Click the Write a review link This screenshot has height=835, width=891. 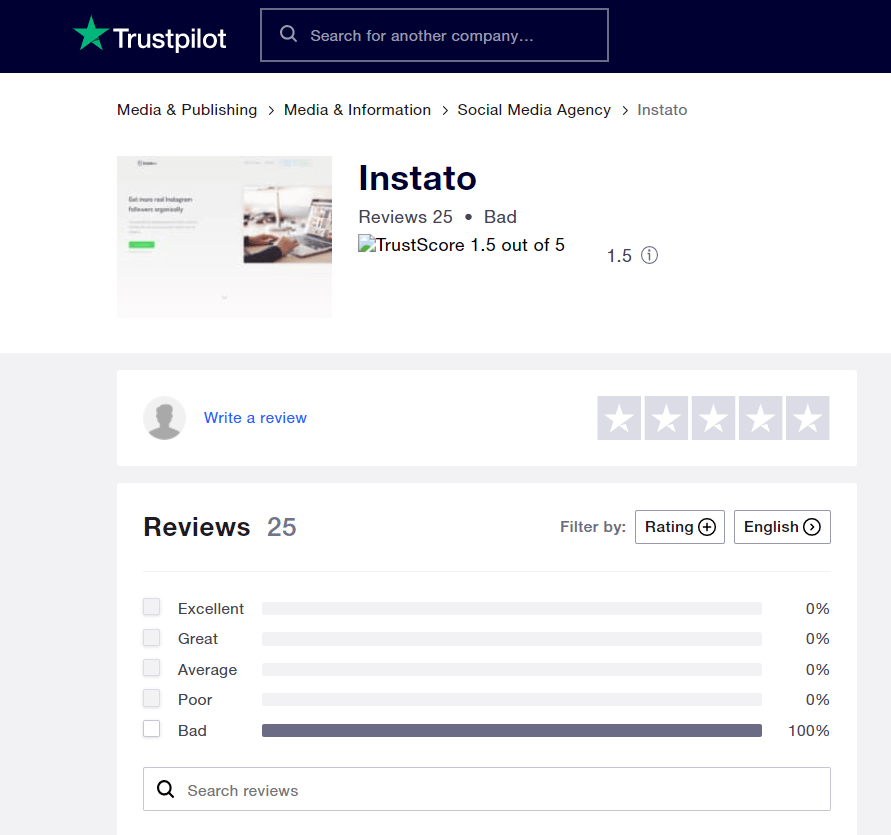(255, 418)
